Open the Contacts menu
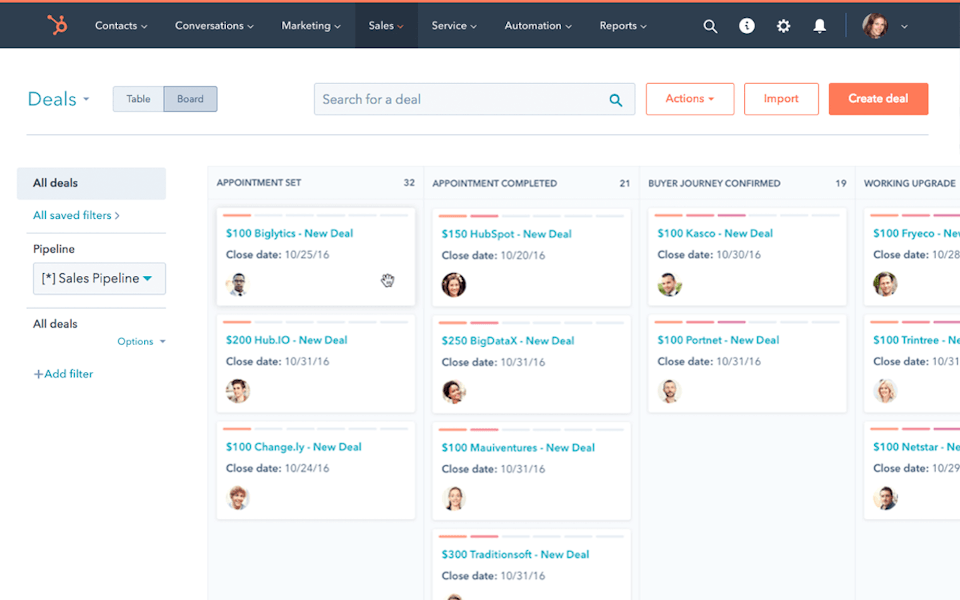960x600 pixels. pos(121,26)
